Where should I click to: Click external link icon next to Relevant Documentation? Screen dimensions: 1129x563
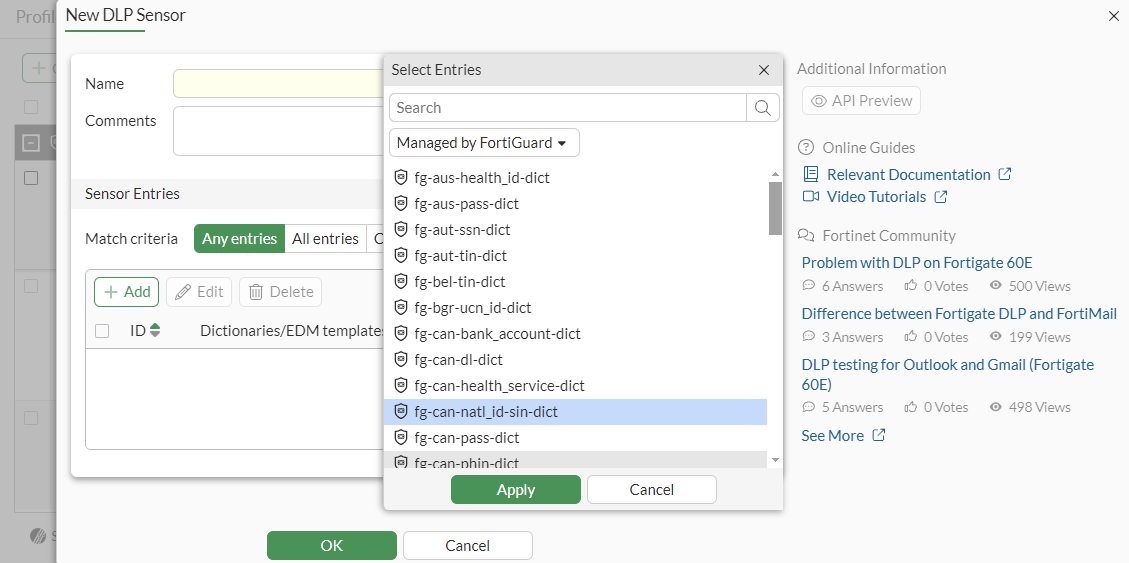tap(1005, 174)
